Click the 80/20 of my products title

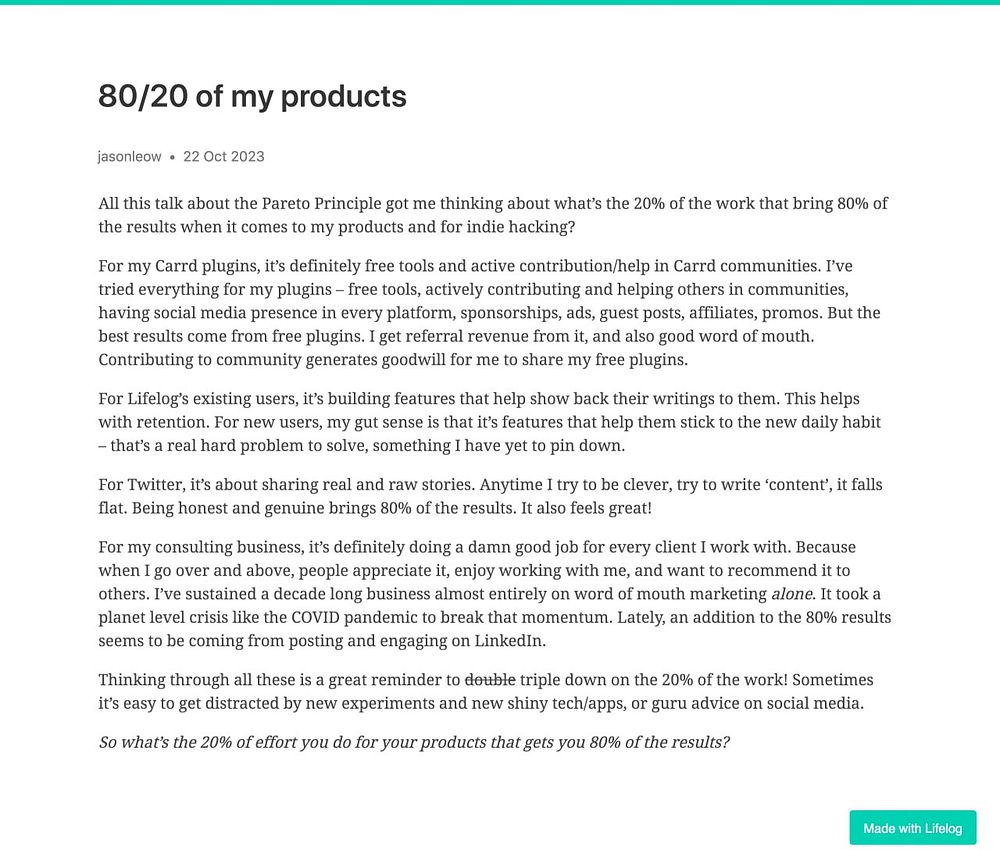tap(252, 96)
